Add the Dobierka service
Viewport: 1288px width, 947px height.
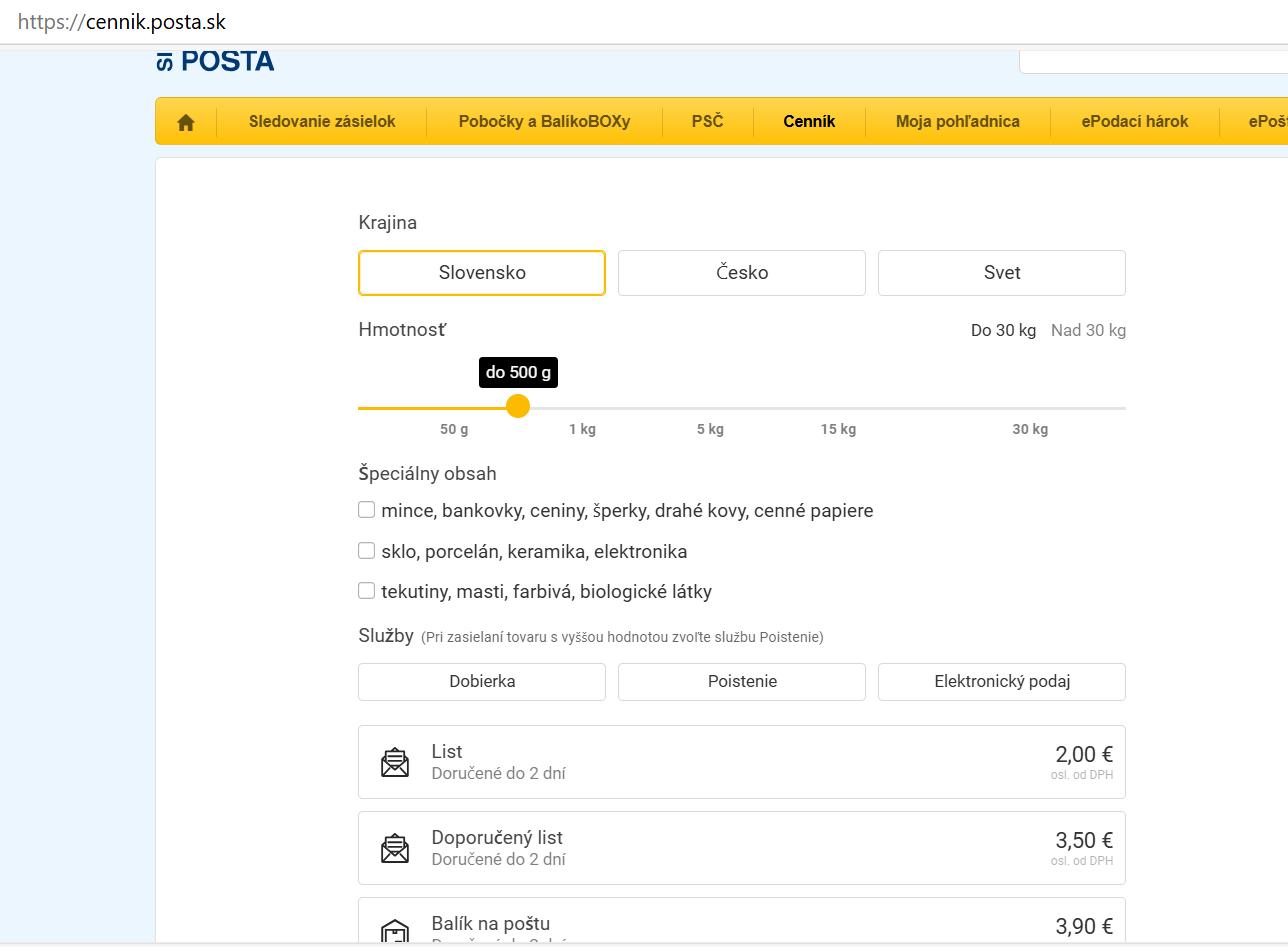point(482,682)
